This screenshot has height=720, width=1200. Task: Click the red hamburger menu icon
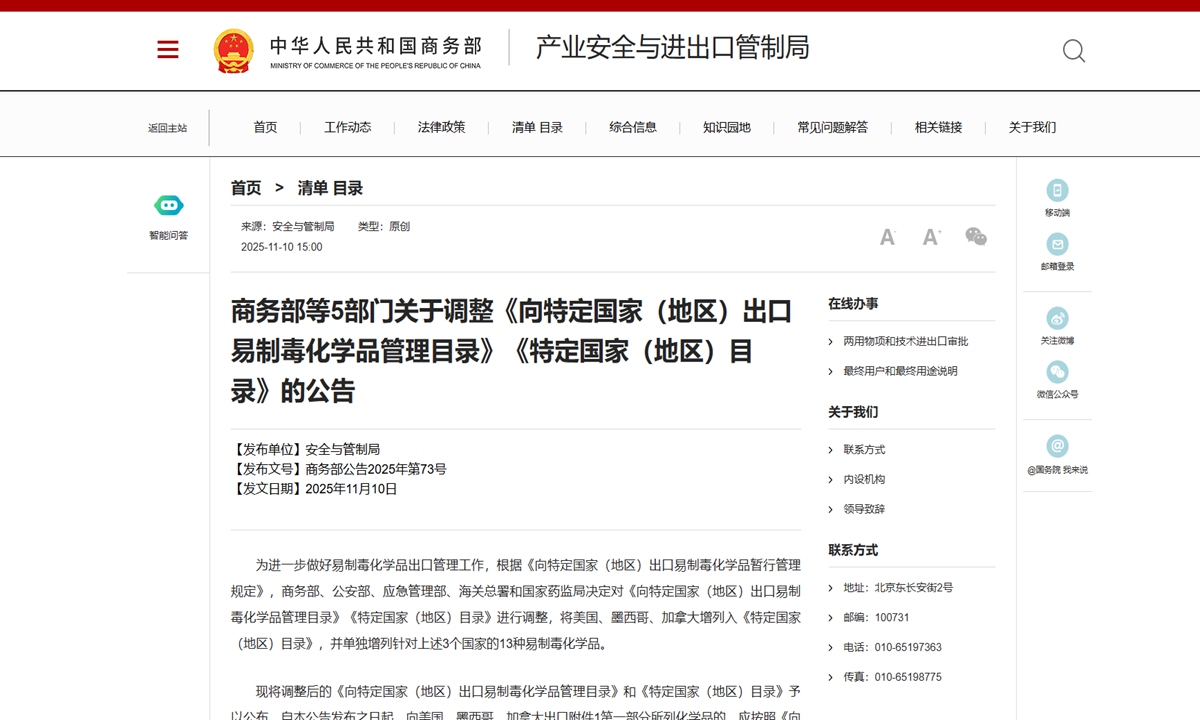(167, 49)
